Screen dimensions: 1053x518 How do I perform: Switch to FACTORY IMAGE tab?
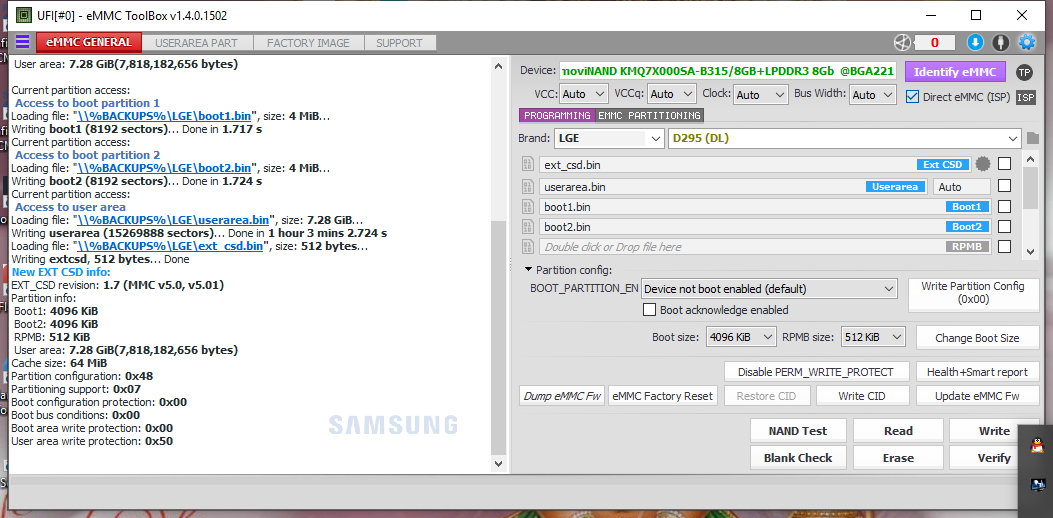click(x=308, y=43)
